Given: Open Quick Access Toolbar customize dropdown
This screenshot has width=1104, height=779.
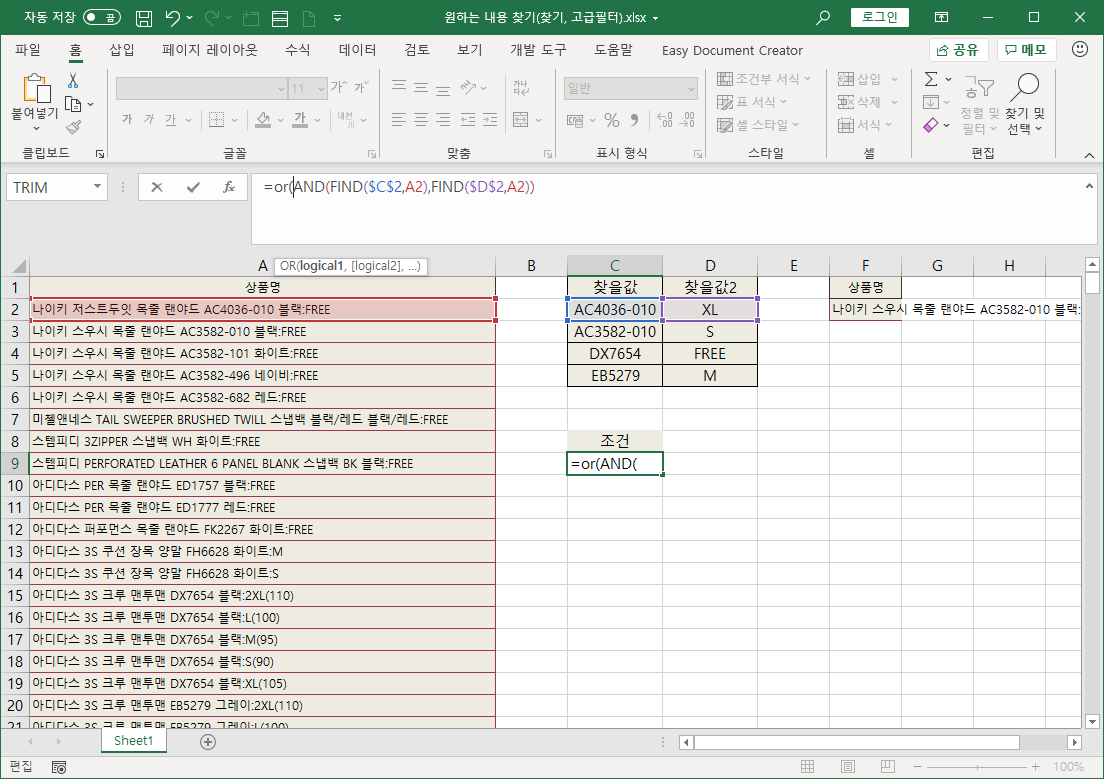Looking at the screenshot, I should pyautogui.click(x=337, y=18).
